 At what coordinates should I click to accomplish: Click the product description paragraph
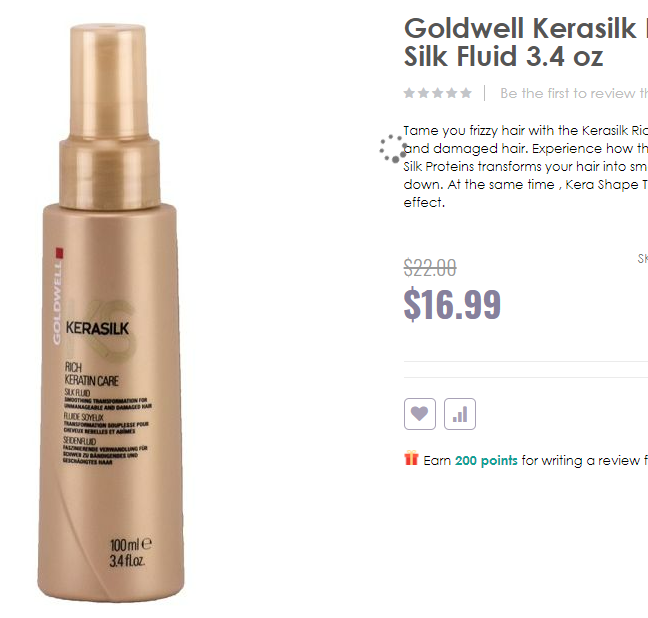(x=526, y=167)
